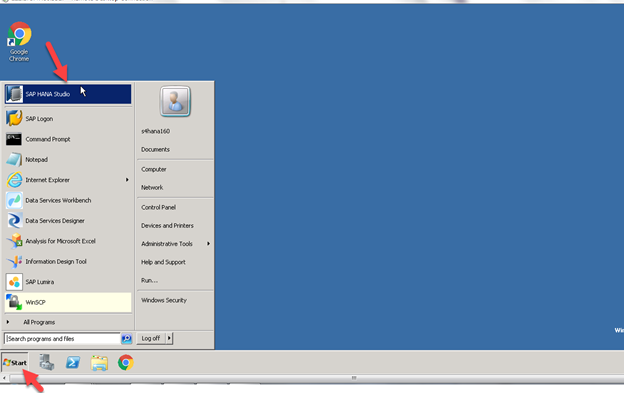Screen dimensions: 624x393
Task: Expand All Programs list
Action: [39, 322]
